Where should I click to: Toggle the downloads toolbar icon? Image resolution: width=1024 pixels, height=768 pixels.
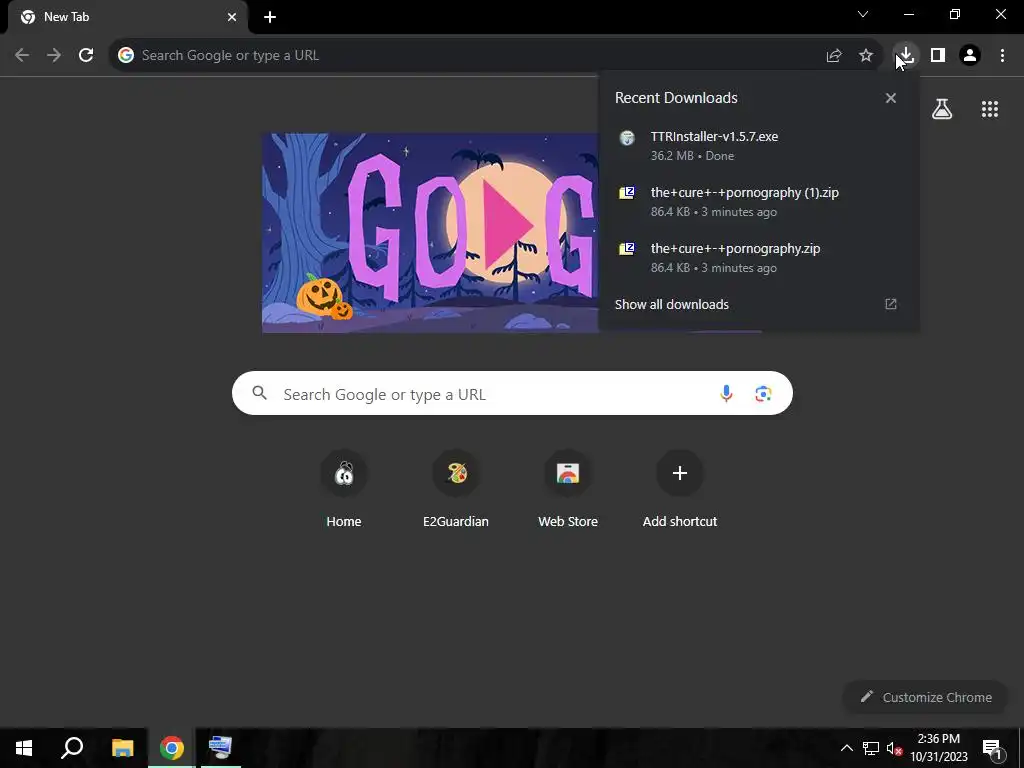[x=906, y=56]
